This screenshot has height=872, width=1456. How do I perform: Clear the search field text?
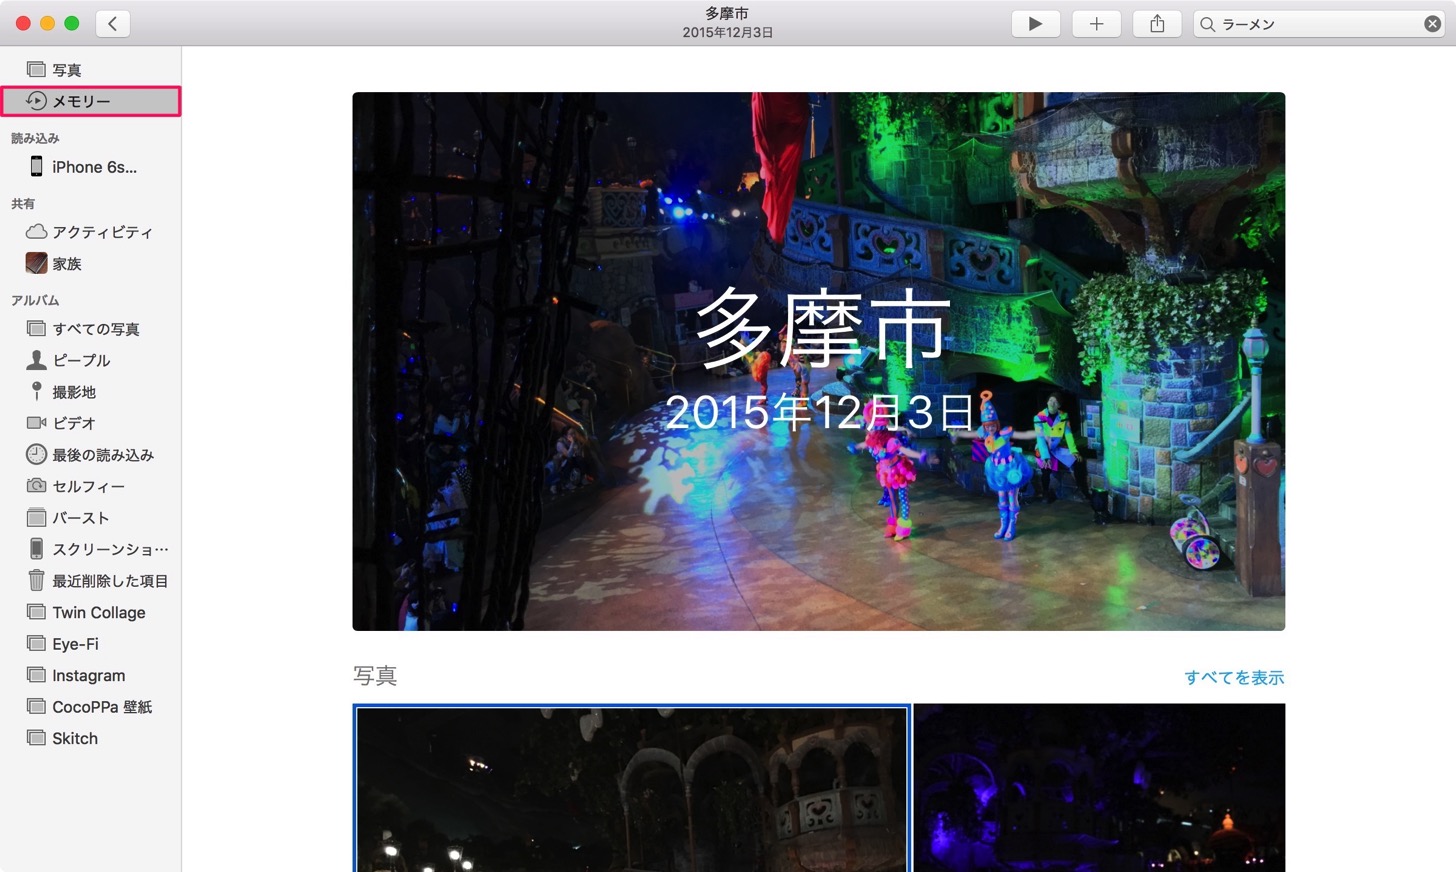click(1432, 24)
